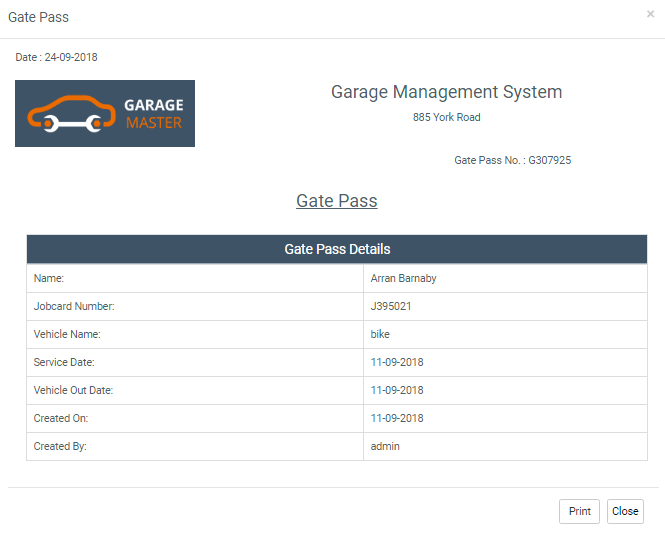665x543 pixels.
Task: Click the Service Date value cell
Action: 397,362
